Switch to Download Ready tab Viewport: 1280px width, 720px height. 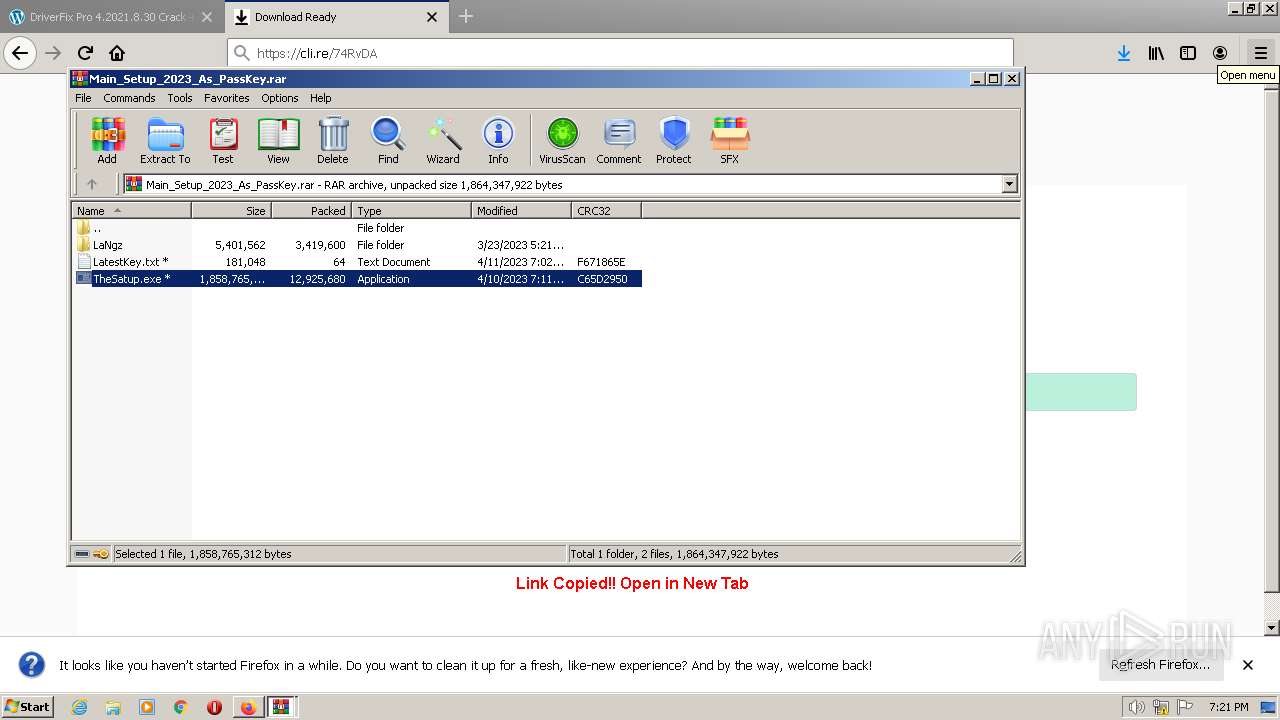(336, 17)
